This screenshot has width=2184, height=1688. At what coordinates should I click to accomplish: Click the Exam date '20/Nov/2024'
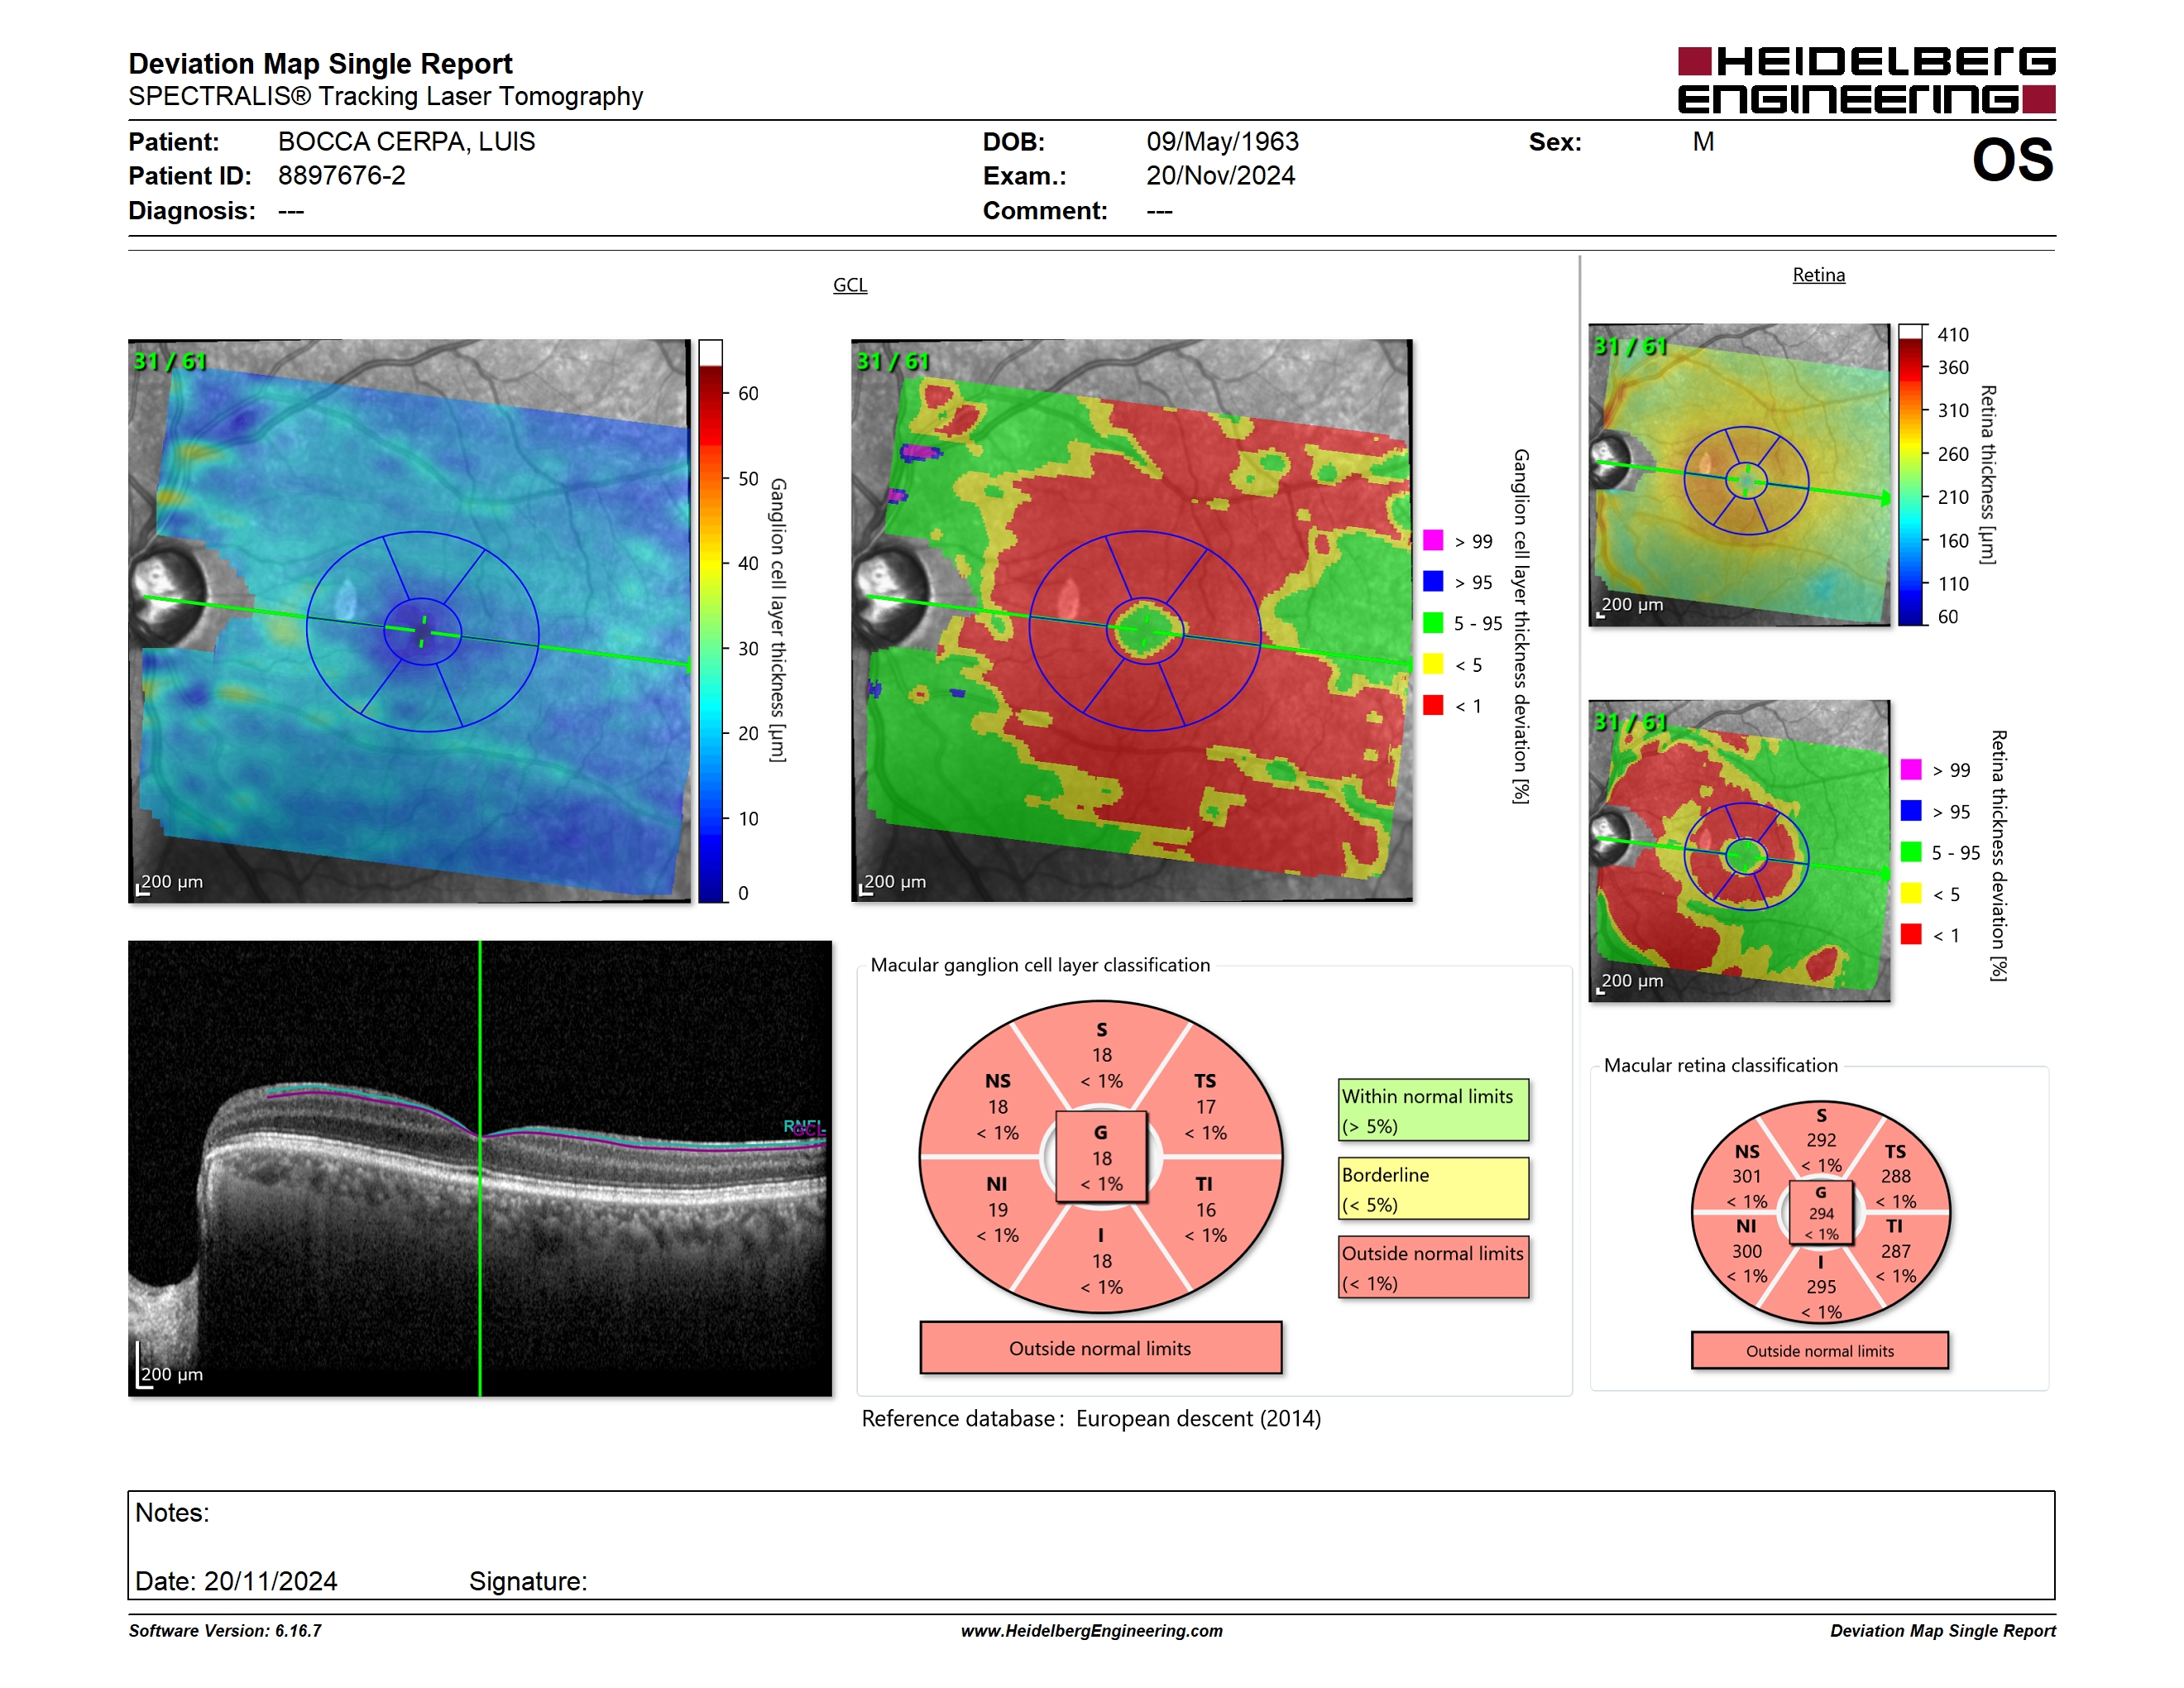point(1220,176)
